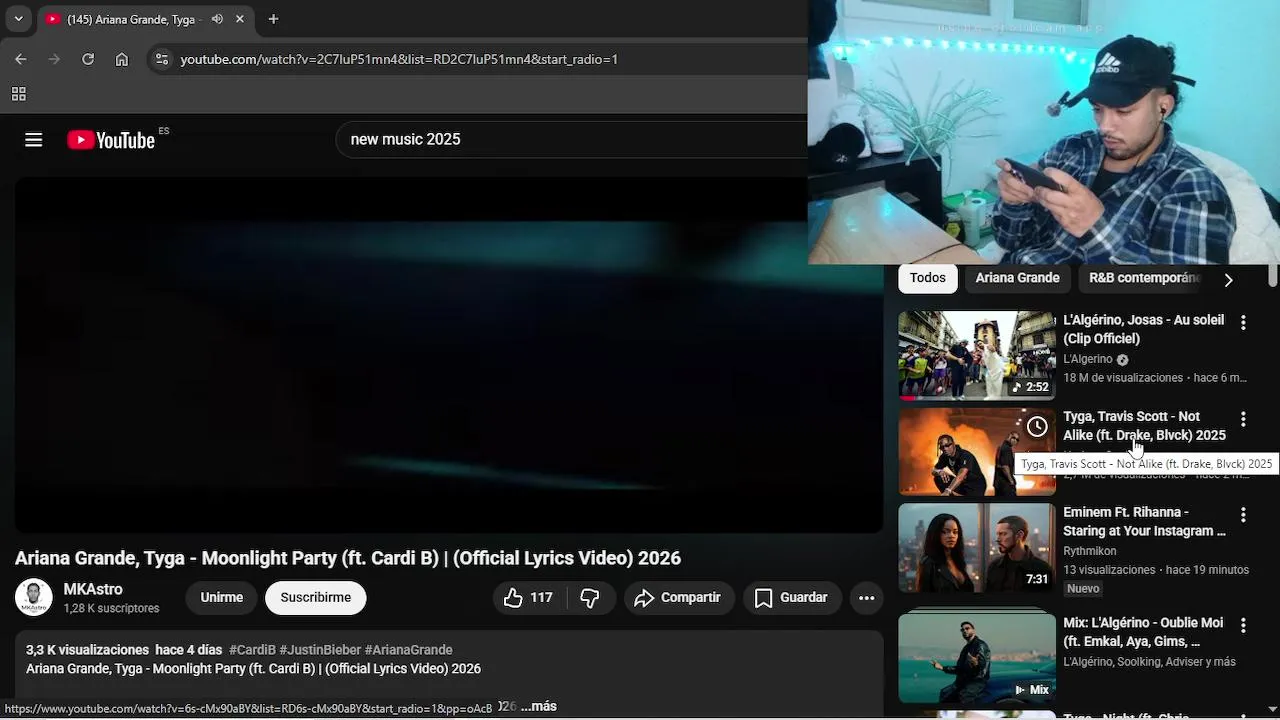Click the Compartir share button

[679, 597]
